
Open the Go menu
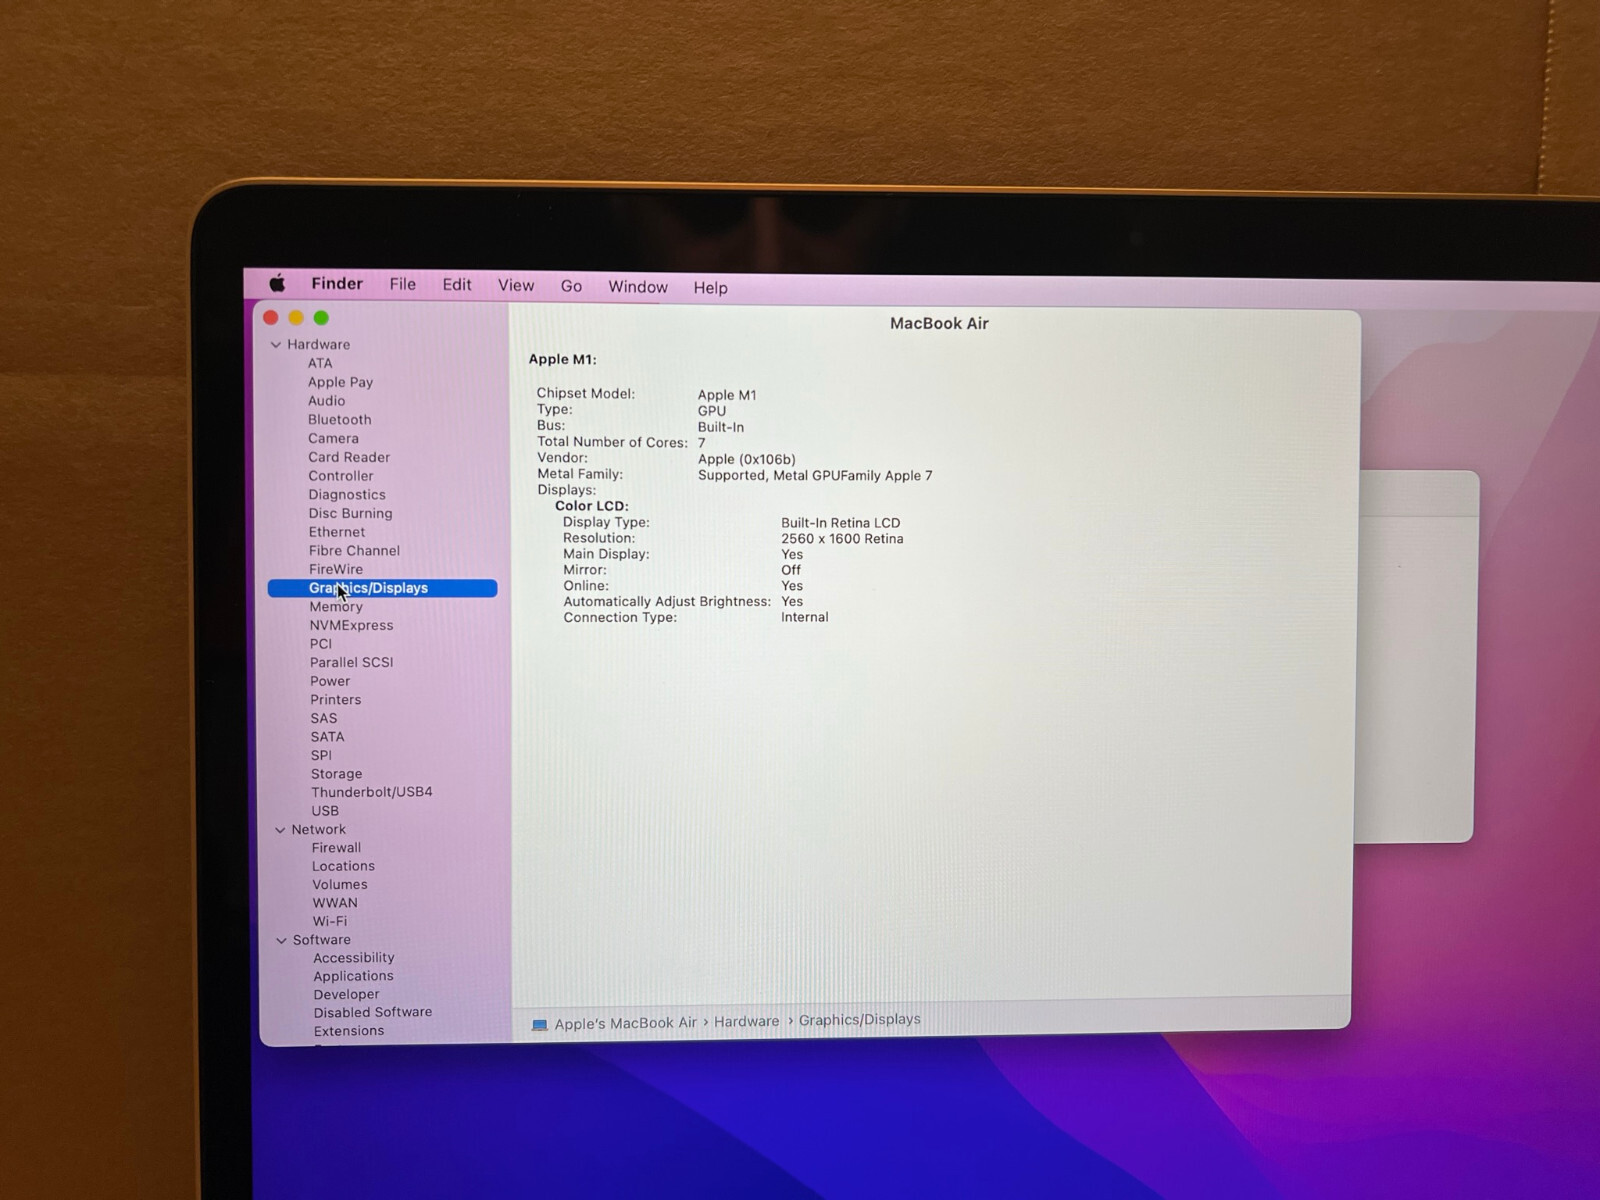point(571,287)
